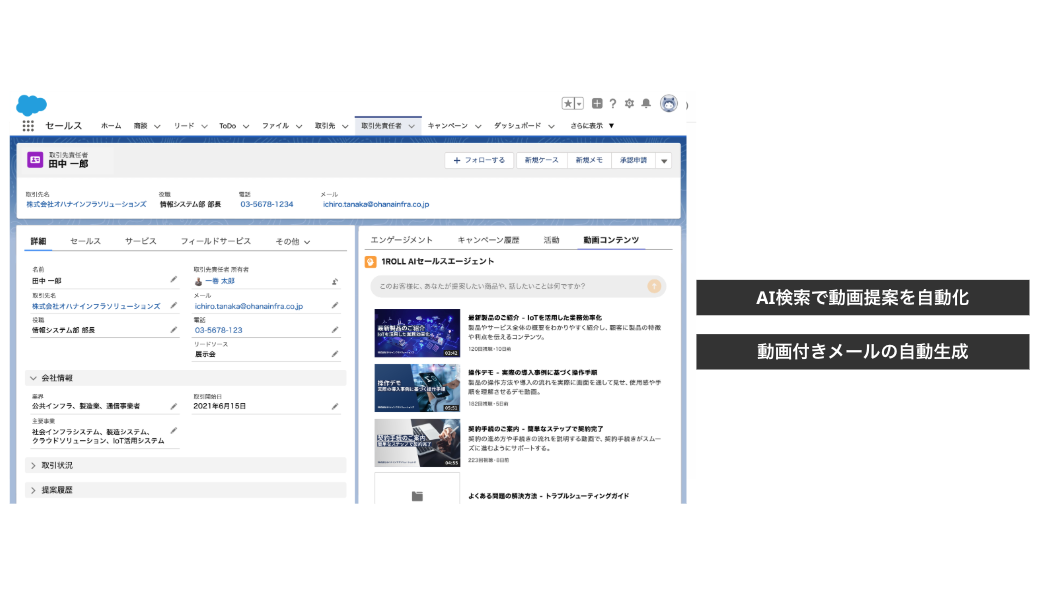This screenshot has height=592, width=1057.
Task: Open the その他 tab dropdown
Action: pos(293,241)
